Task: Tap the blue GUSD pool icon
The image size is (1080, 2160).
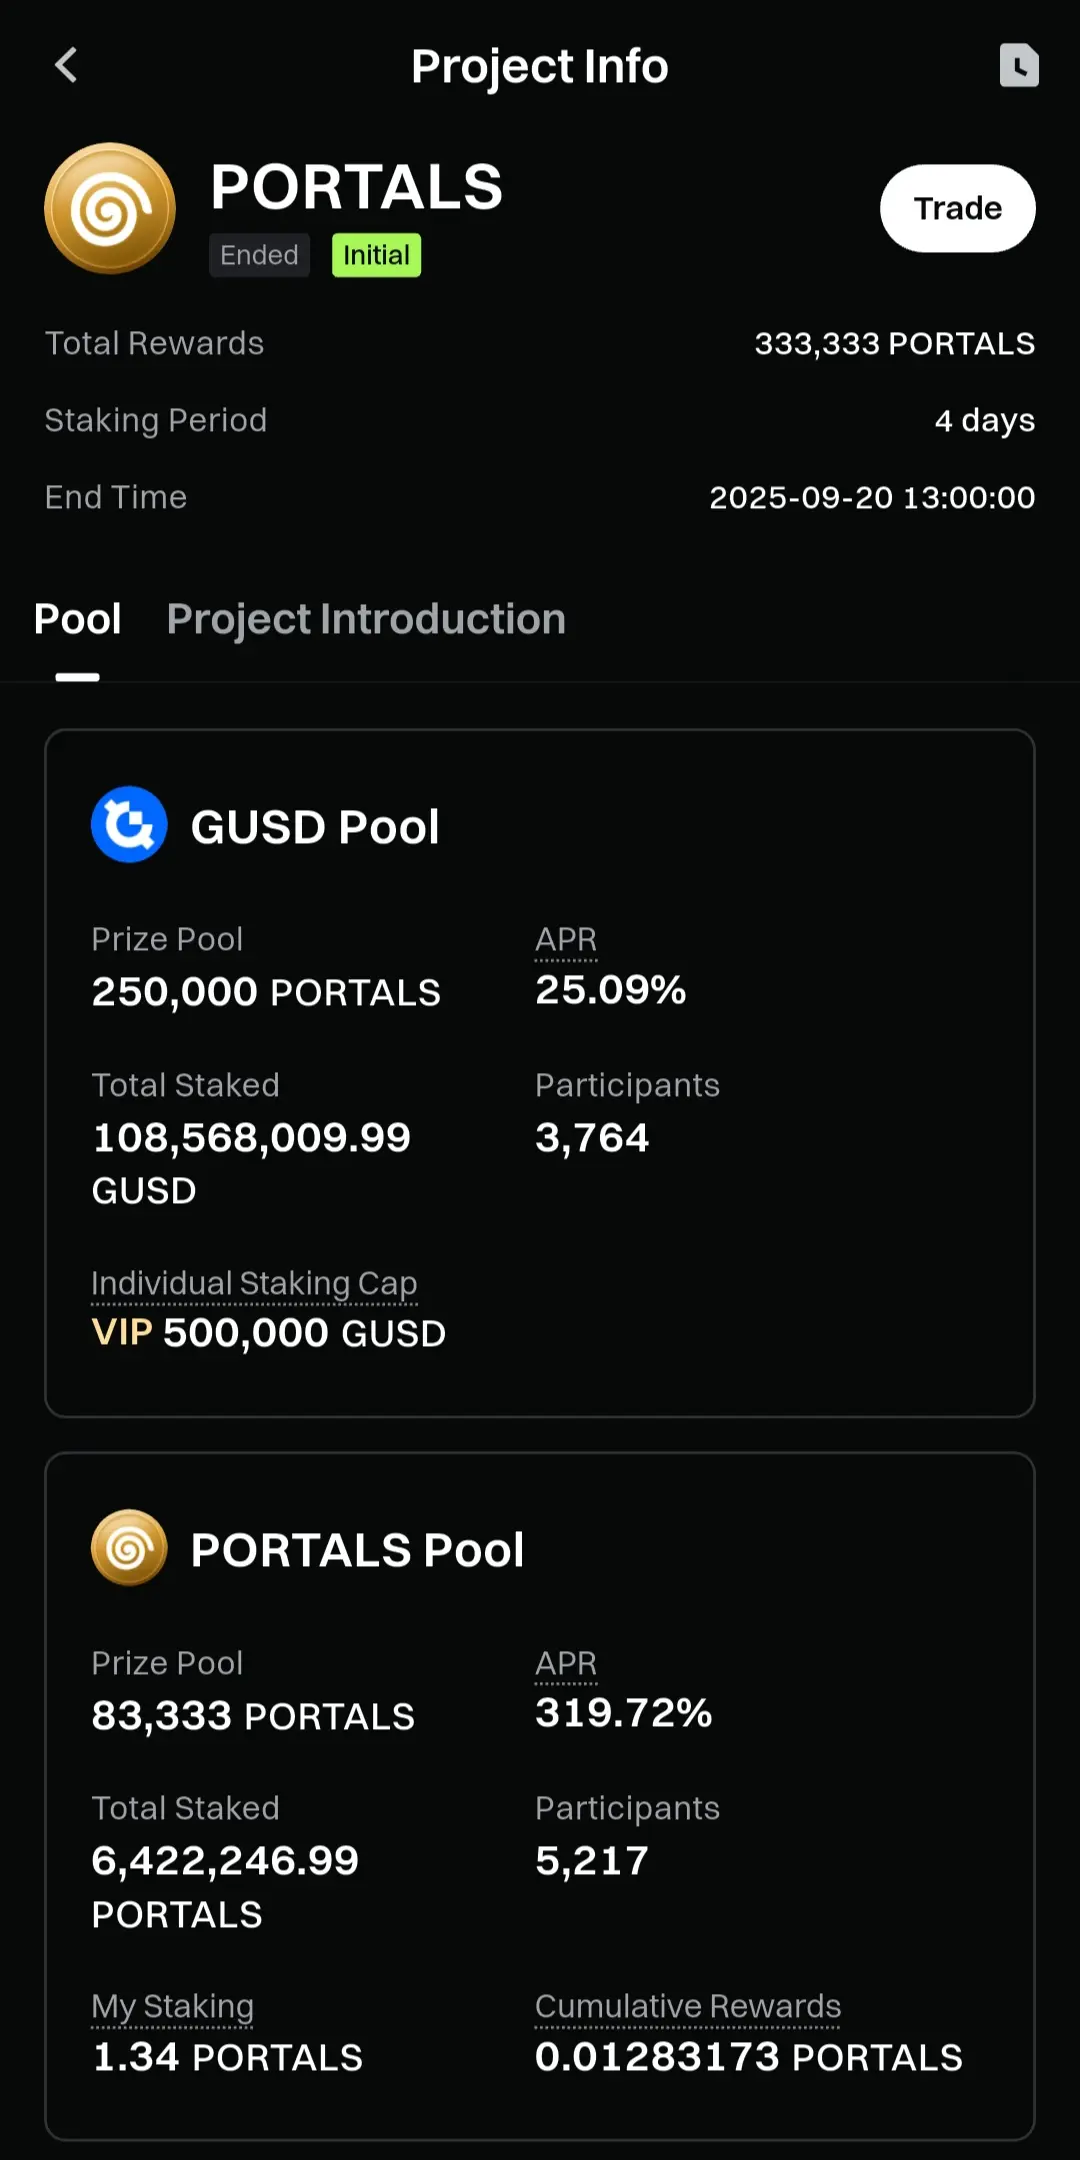Action: pos(129,825)
